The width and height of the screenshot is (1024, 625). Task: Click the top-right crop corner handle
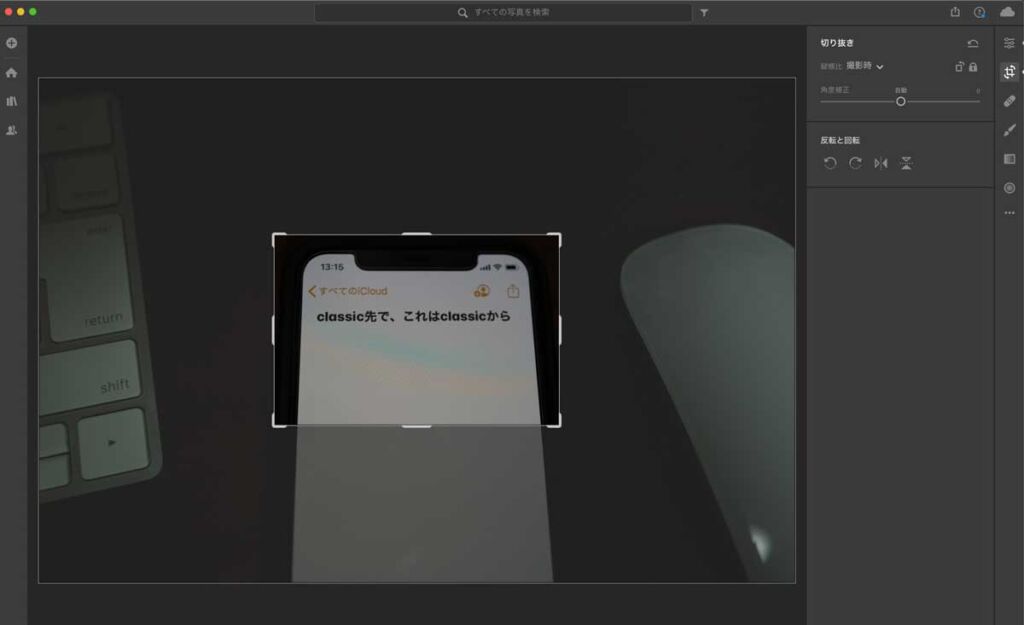(554, 238)
